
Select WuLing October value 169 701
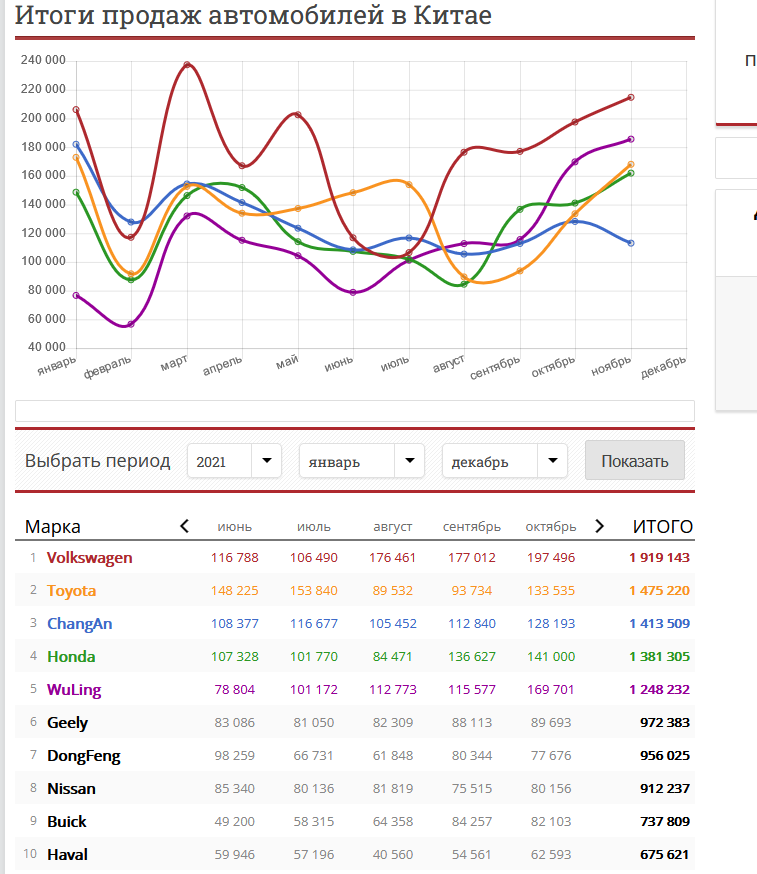click(x=551, y=690)
